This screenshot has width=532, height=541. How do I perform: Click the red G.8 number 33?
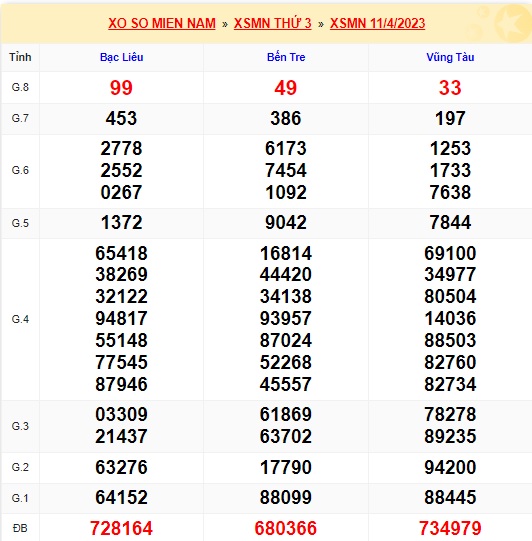pyautogui.click(x=450, y=88)
